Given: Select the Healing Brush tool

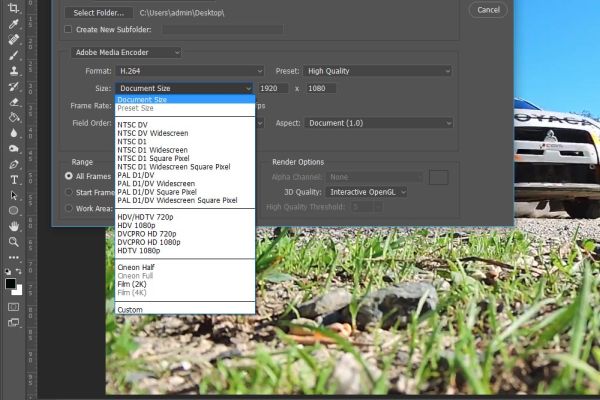Looking at the screenshot, I should [13, 39].
